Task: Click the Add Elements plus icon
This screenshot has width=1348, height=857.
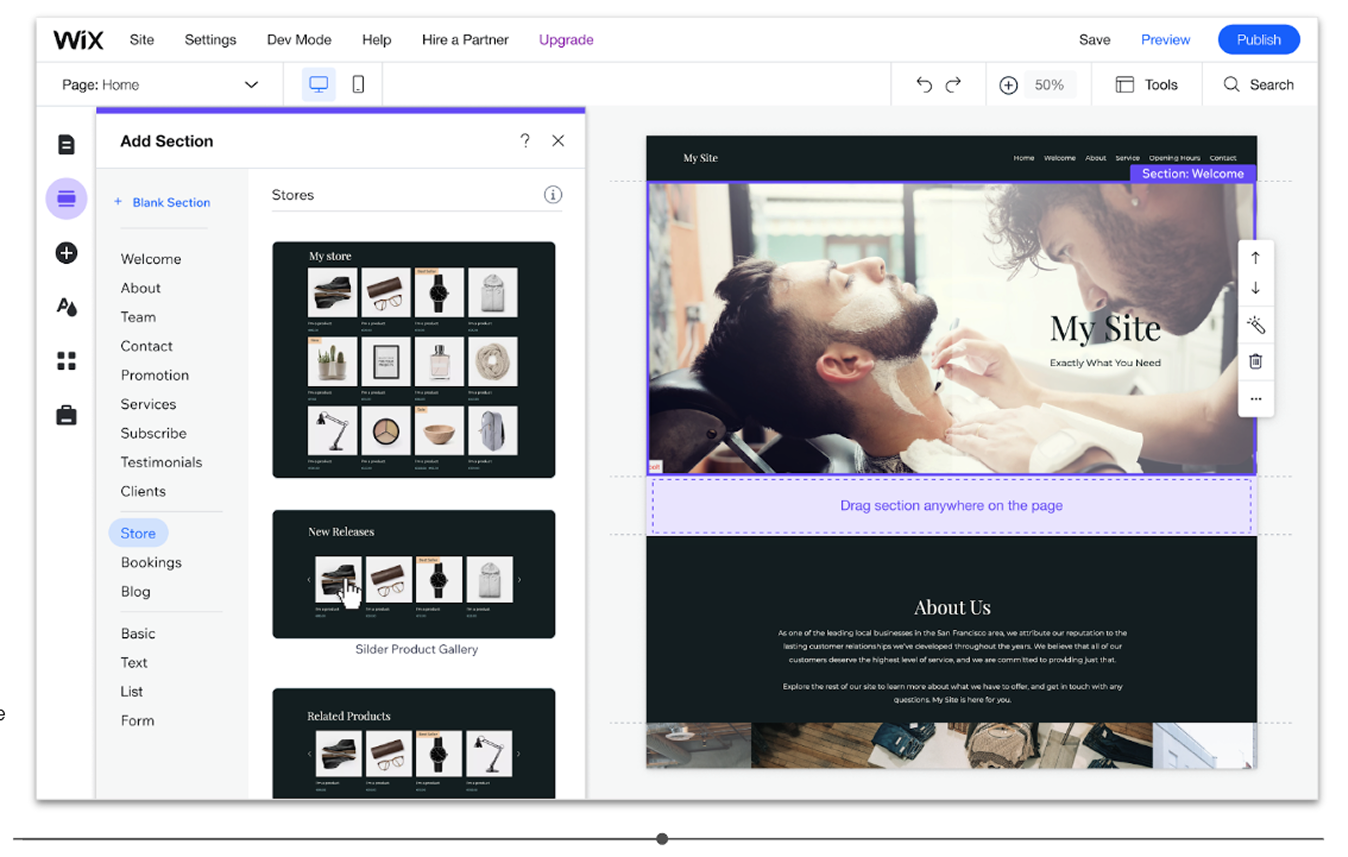Action: 66,253
